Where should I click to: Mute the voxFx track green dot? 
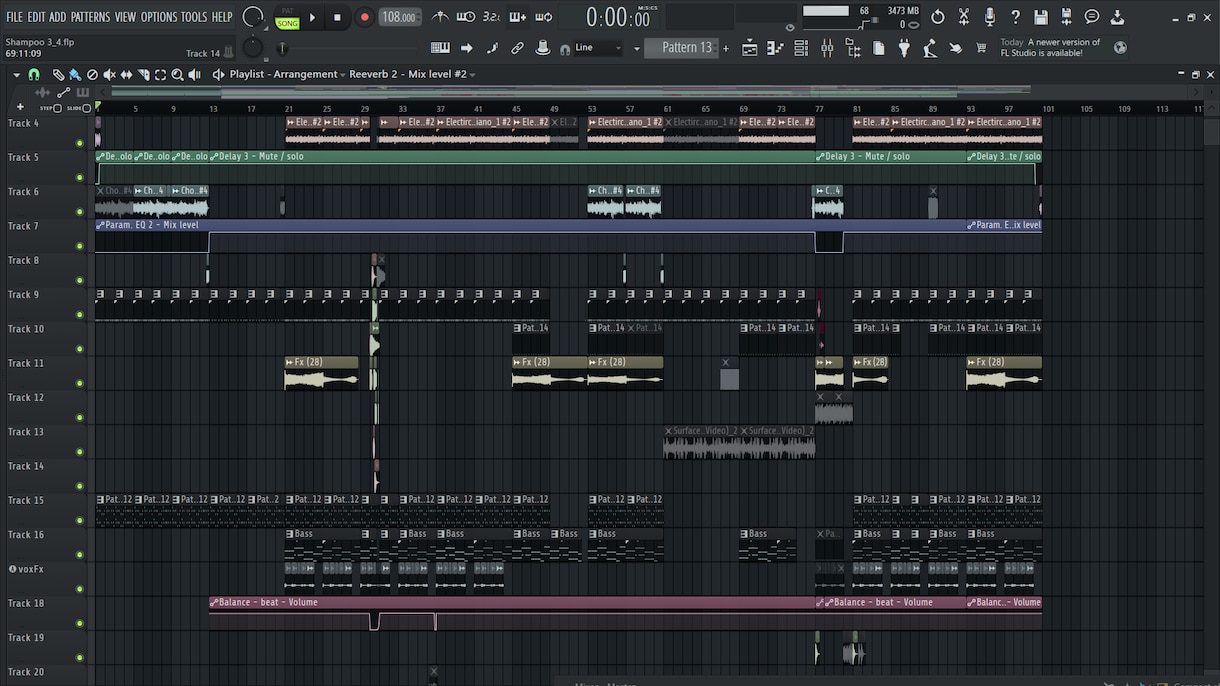coord(80,588)
